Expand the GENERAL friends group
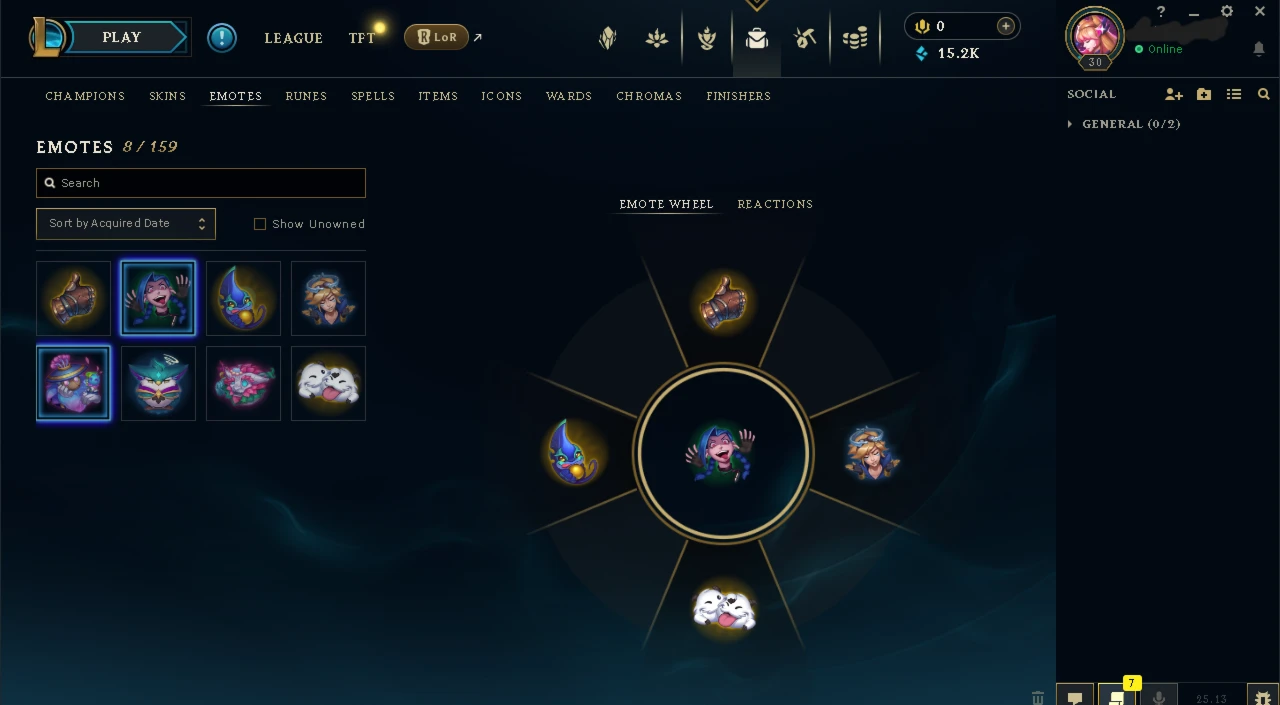 (x=1124, y=124)
